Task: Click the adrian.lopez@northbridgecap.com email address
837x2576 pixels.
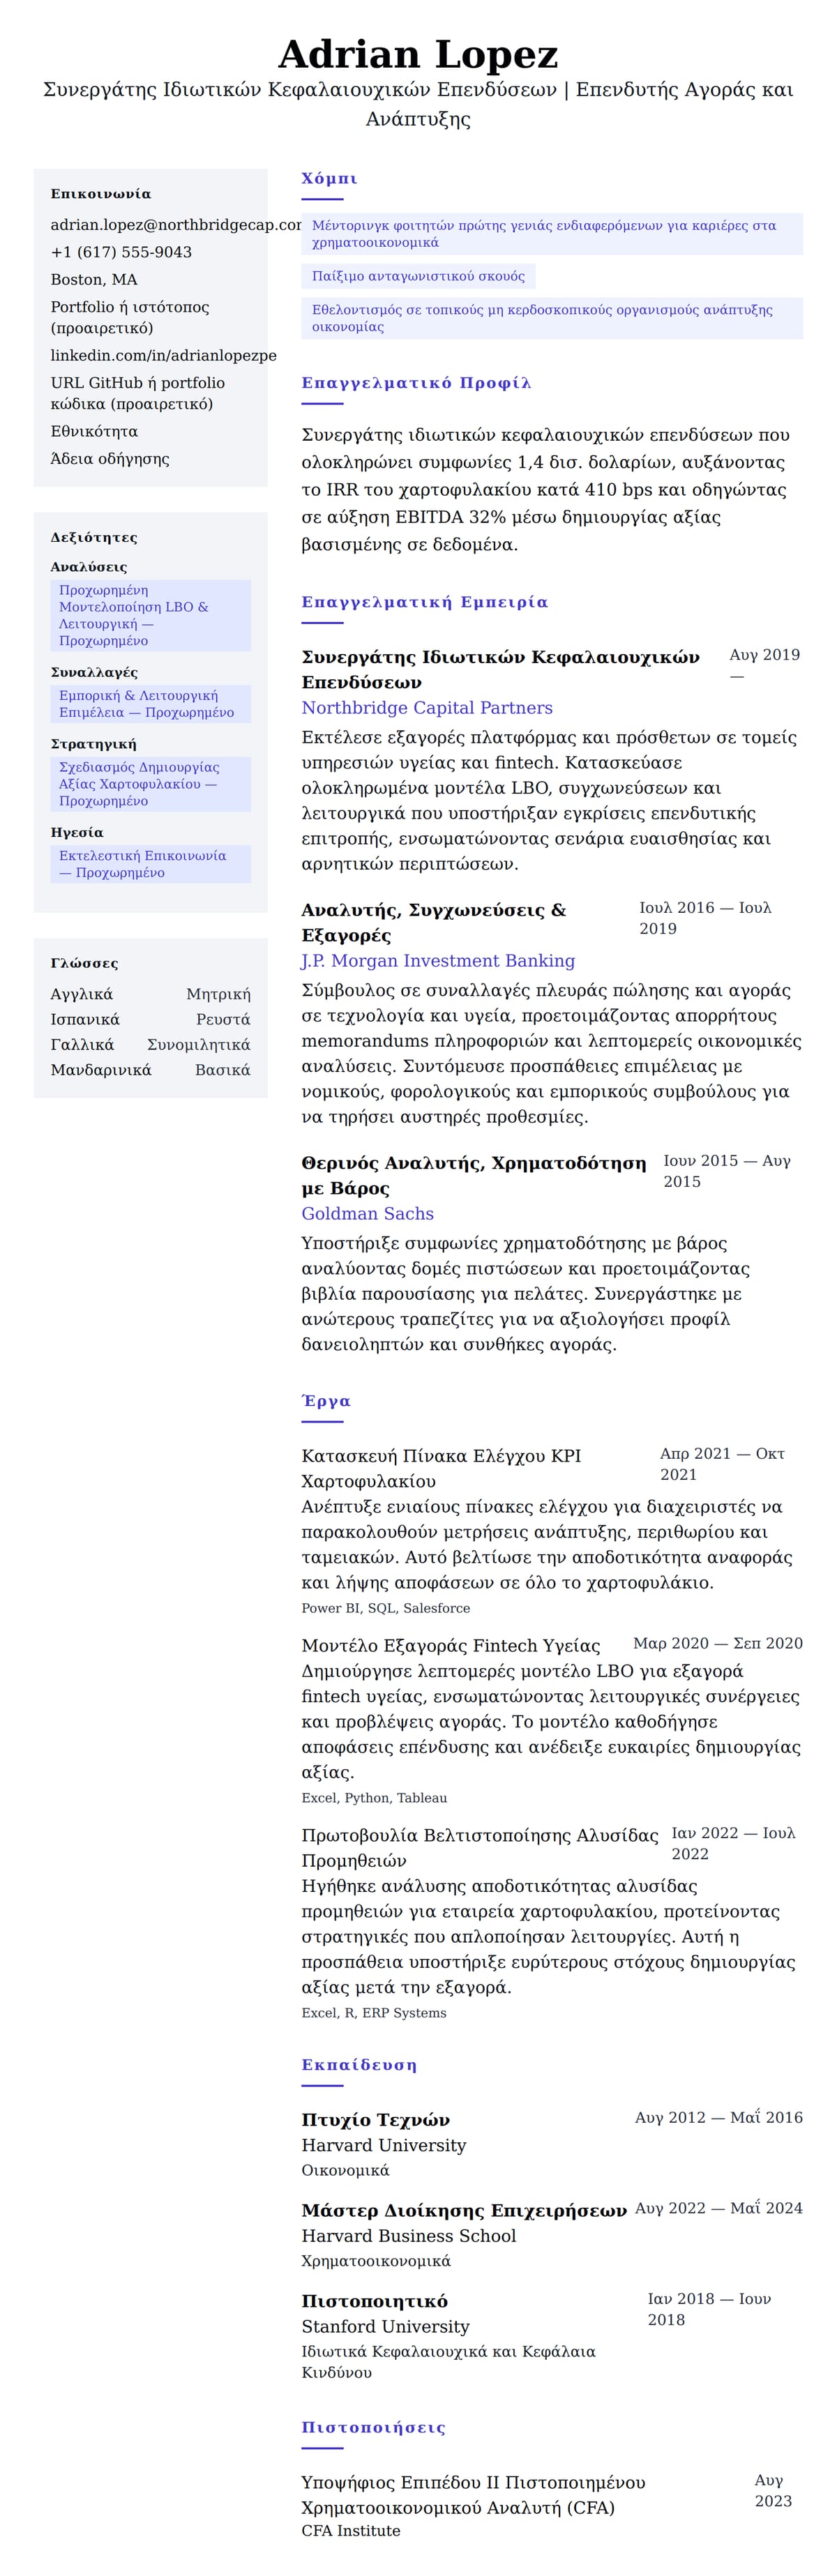Action: [x=175, y=225]
